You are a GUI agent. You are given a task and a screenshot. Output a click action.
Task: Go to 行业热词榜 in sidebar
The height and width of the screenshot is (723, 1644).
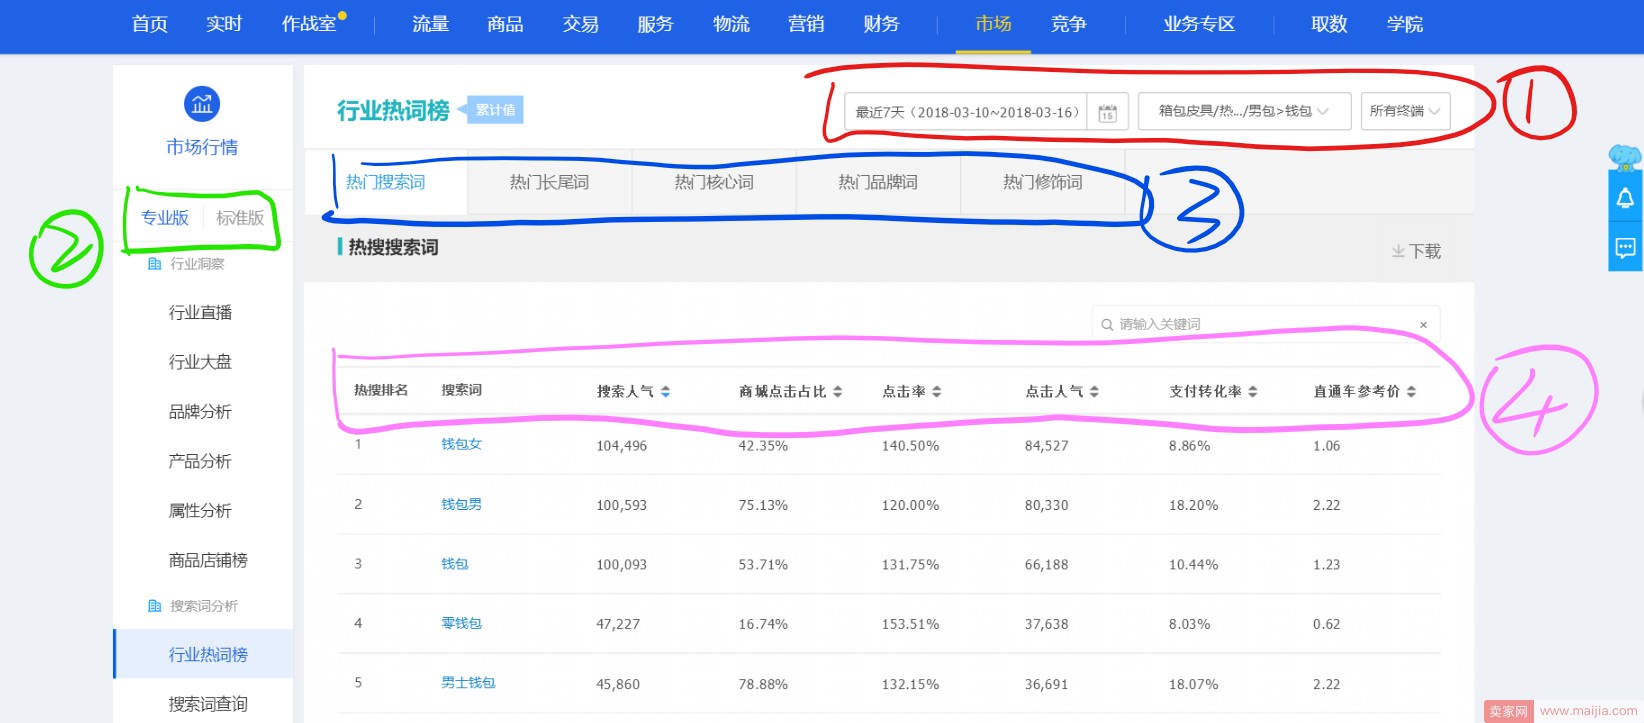click(203, 654)
